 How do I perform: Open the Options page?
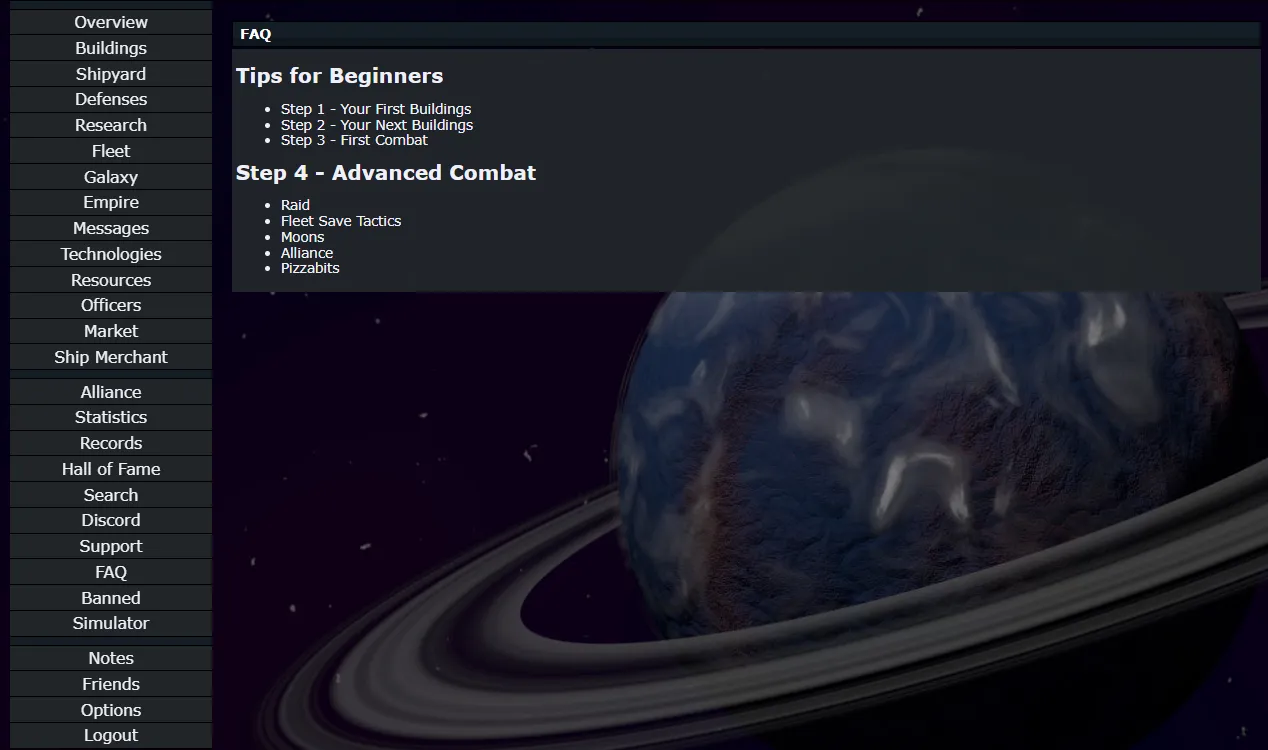point(111,710)
